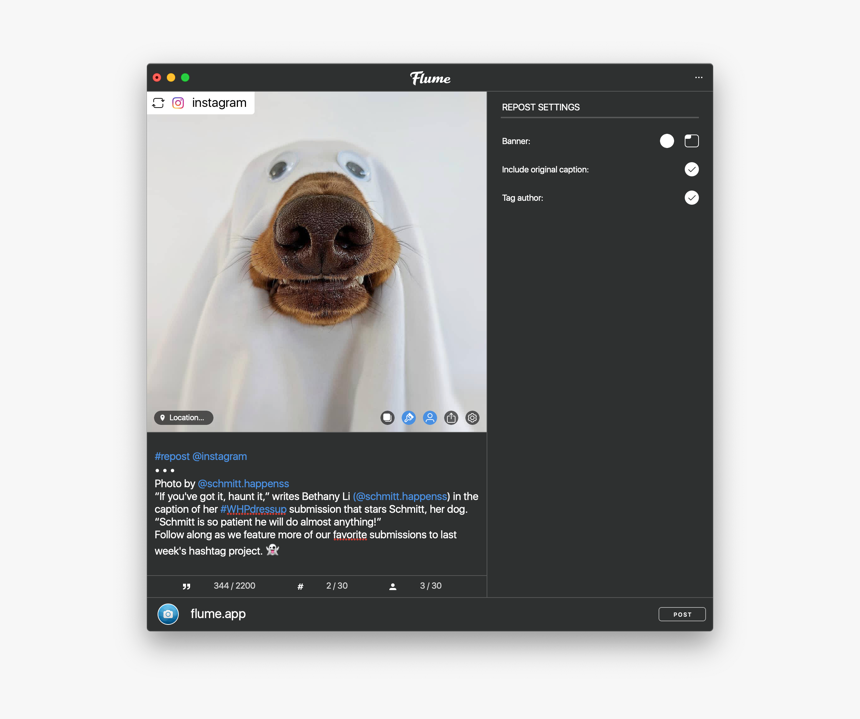The width and height of the screenshot is (860, 719).
Task: Open the REPOST SETTINGS panel header
Action: coord(541,107)
